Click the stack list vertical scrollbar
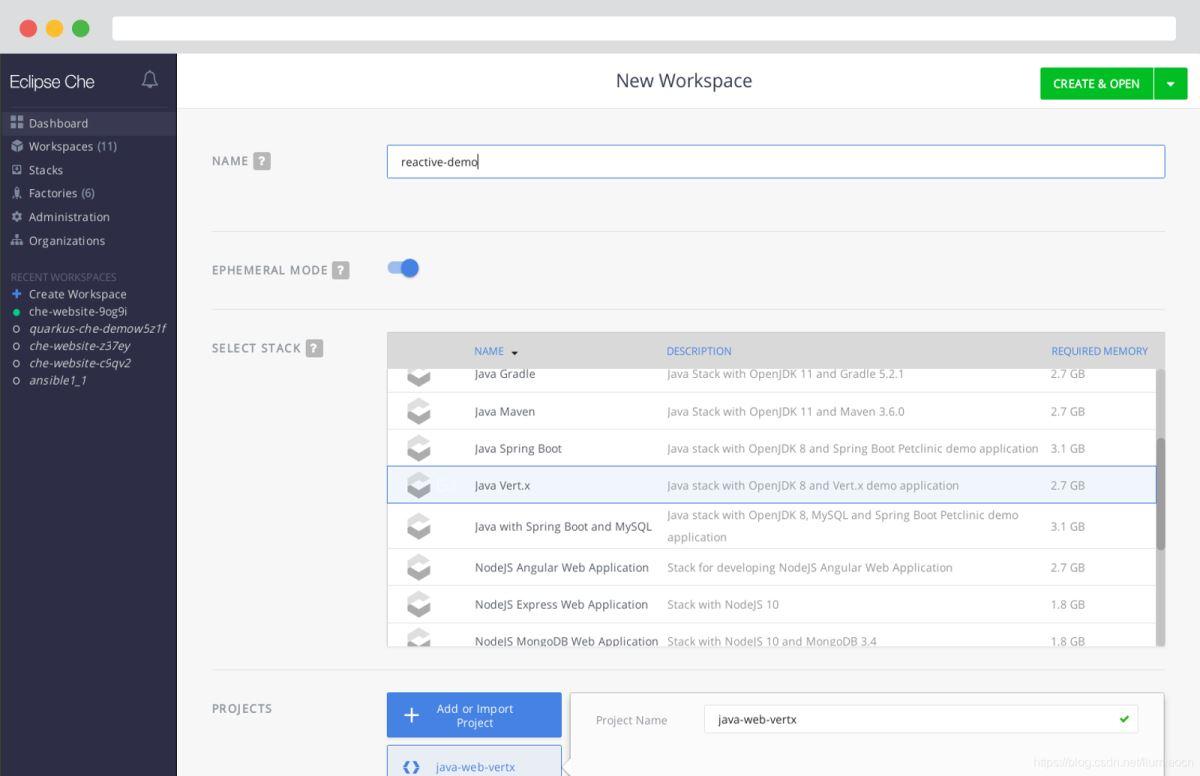This screenshot has width=1200, height=776. [x=1160, y=493]
